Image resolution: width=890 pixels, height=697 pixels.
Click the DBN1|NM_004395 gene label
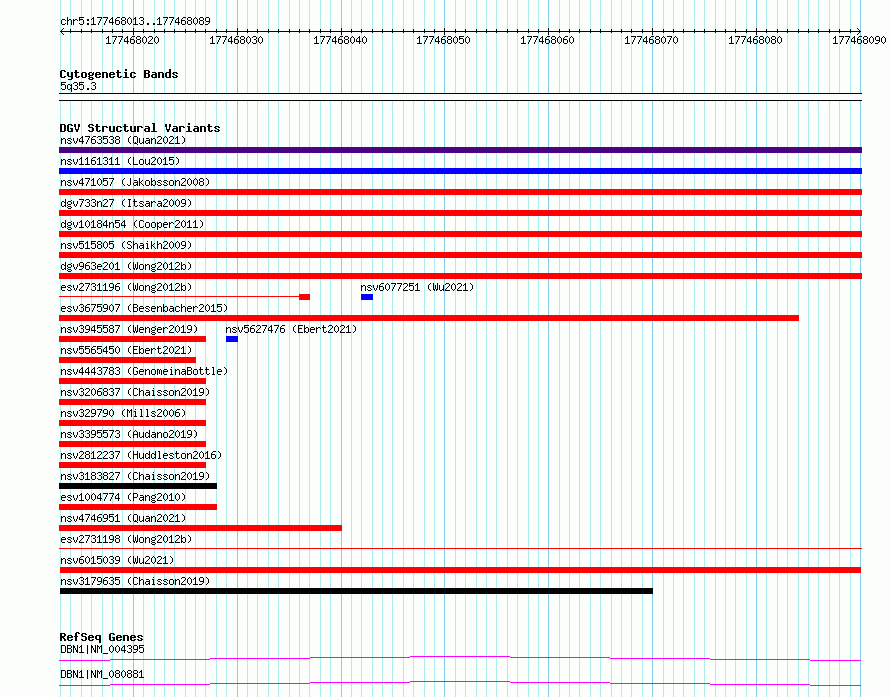pos(102,649)
